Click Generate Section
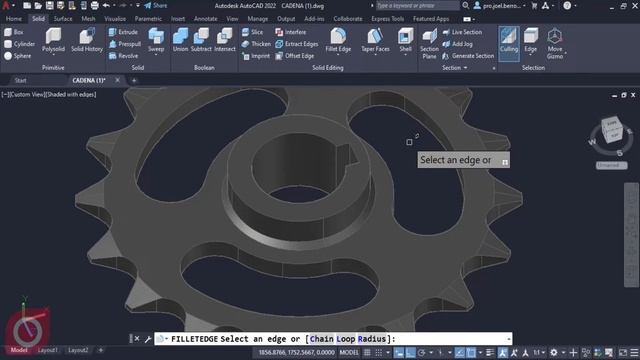 point(468,56)
